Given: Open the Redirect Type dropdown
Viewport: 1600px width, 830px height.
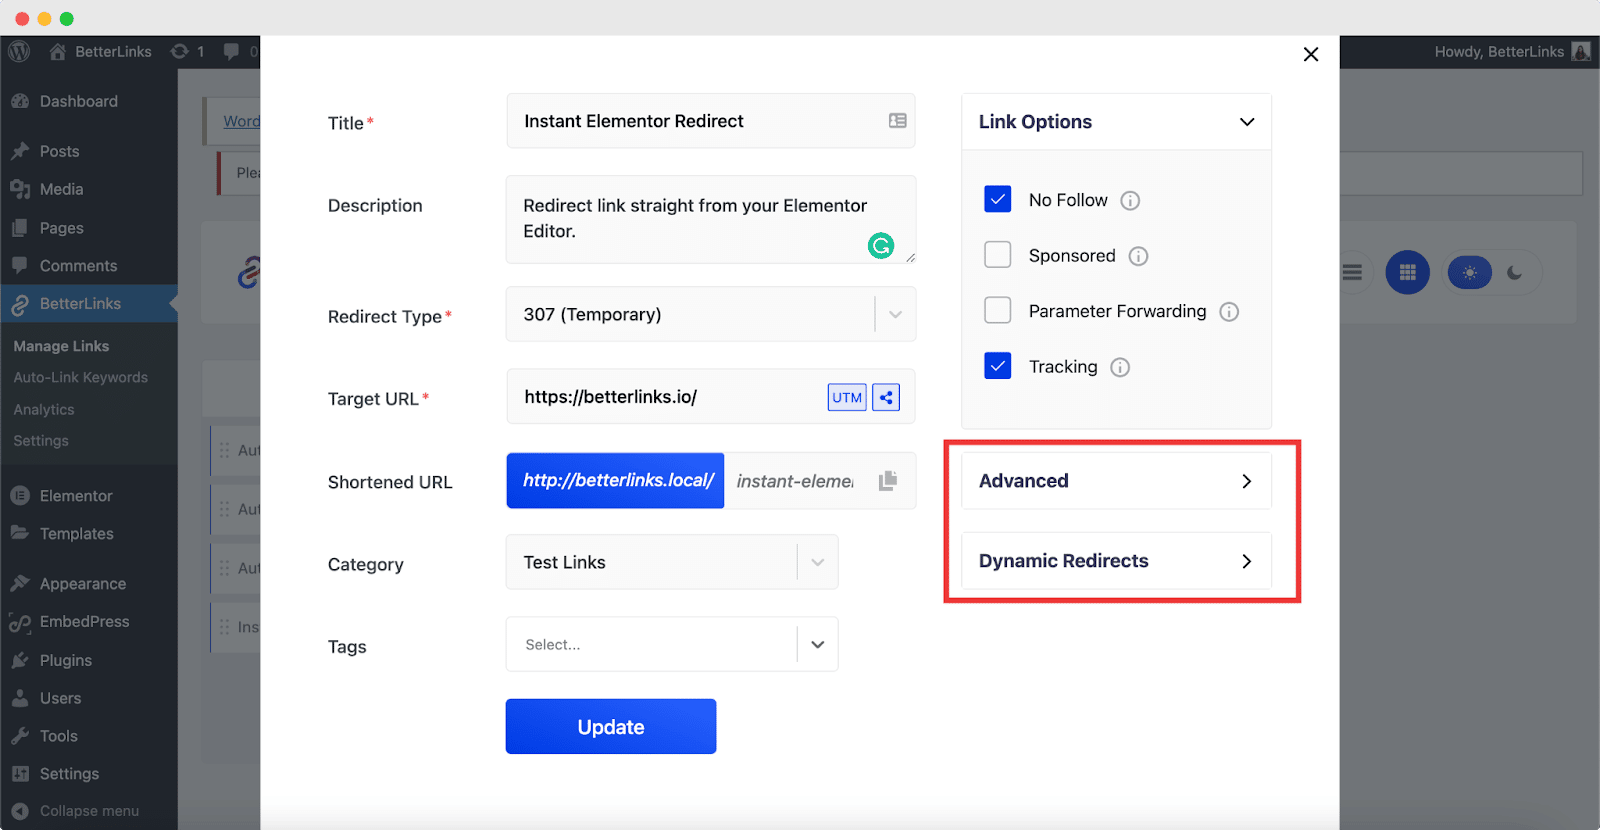Looking at the screenshot, I should coord(711,314).
